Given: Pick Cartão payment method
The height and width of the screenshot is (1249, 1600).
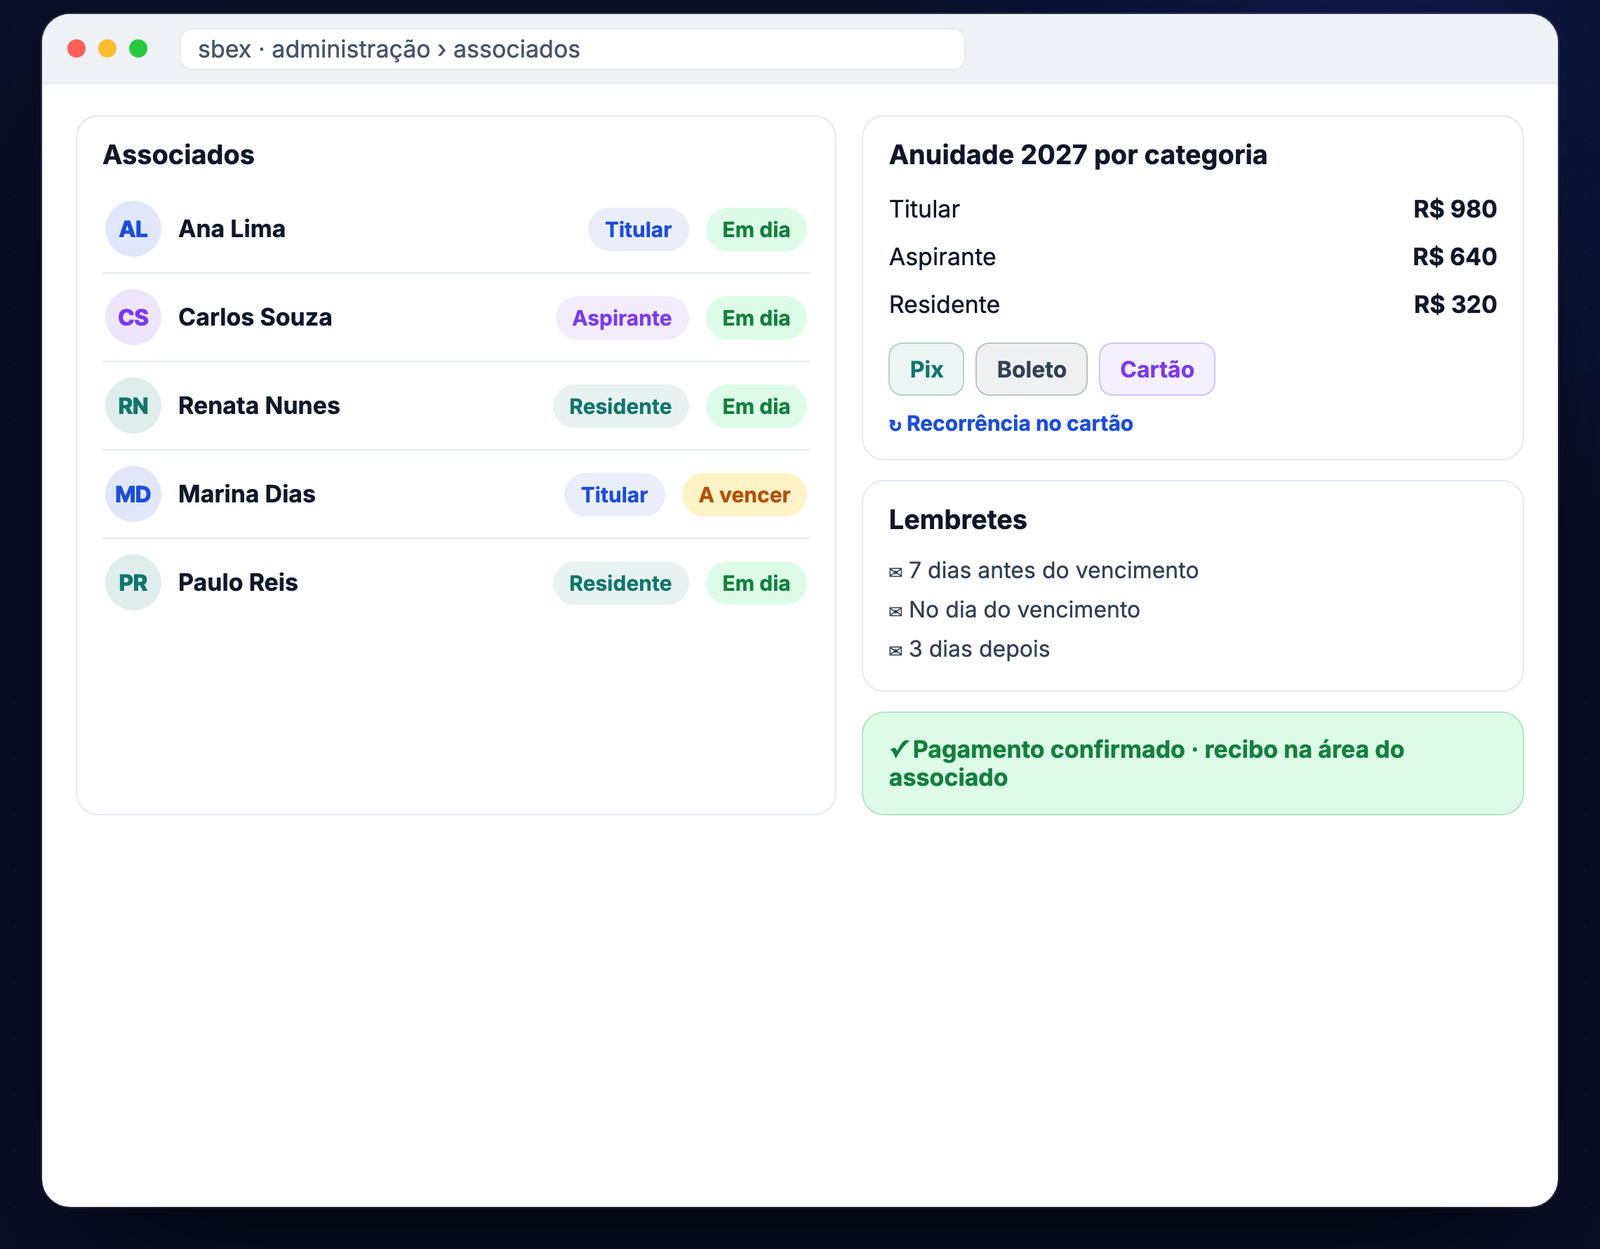Looking at the screenshot, I should click(x=1157, y=369).
